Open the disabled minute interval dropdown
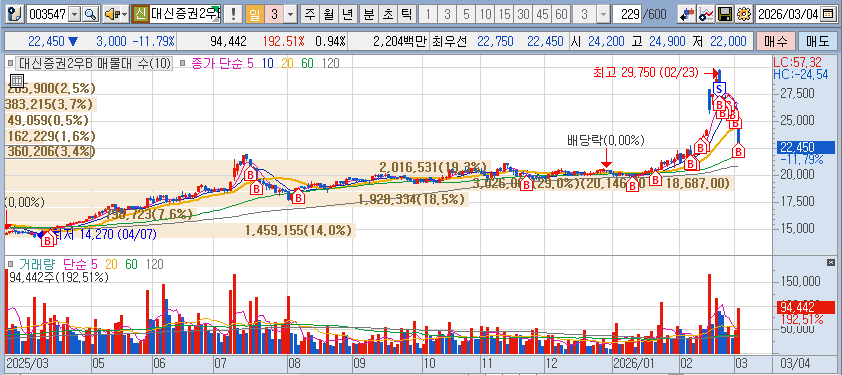This screenshot has width=842, height=375. point(604,15)
